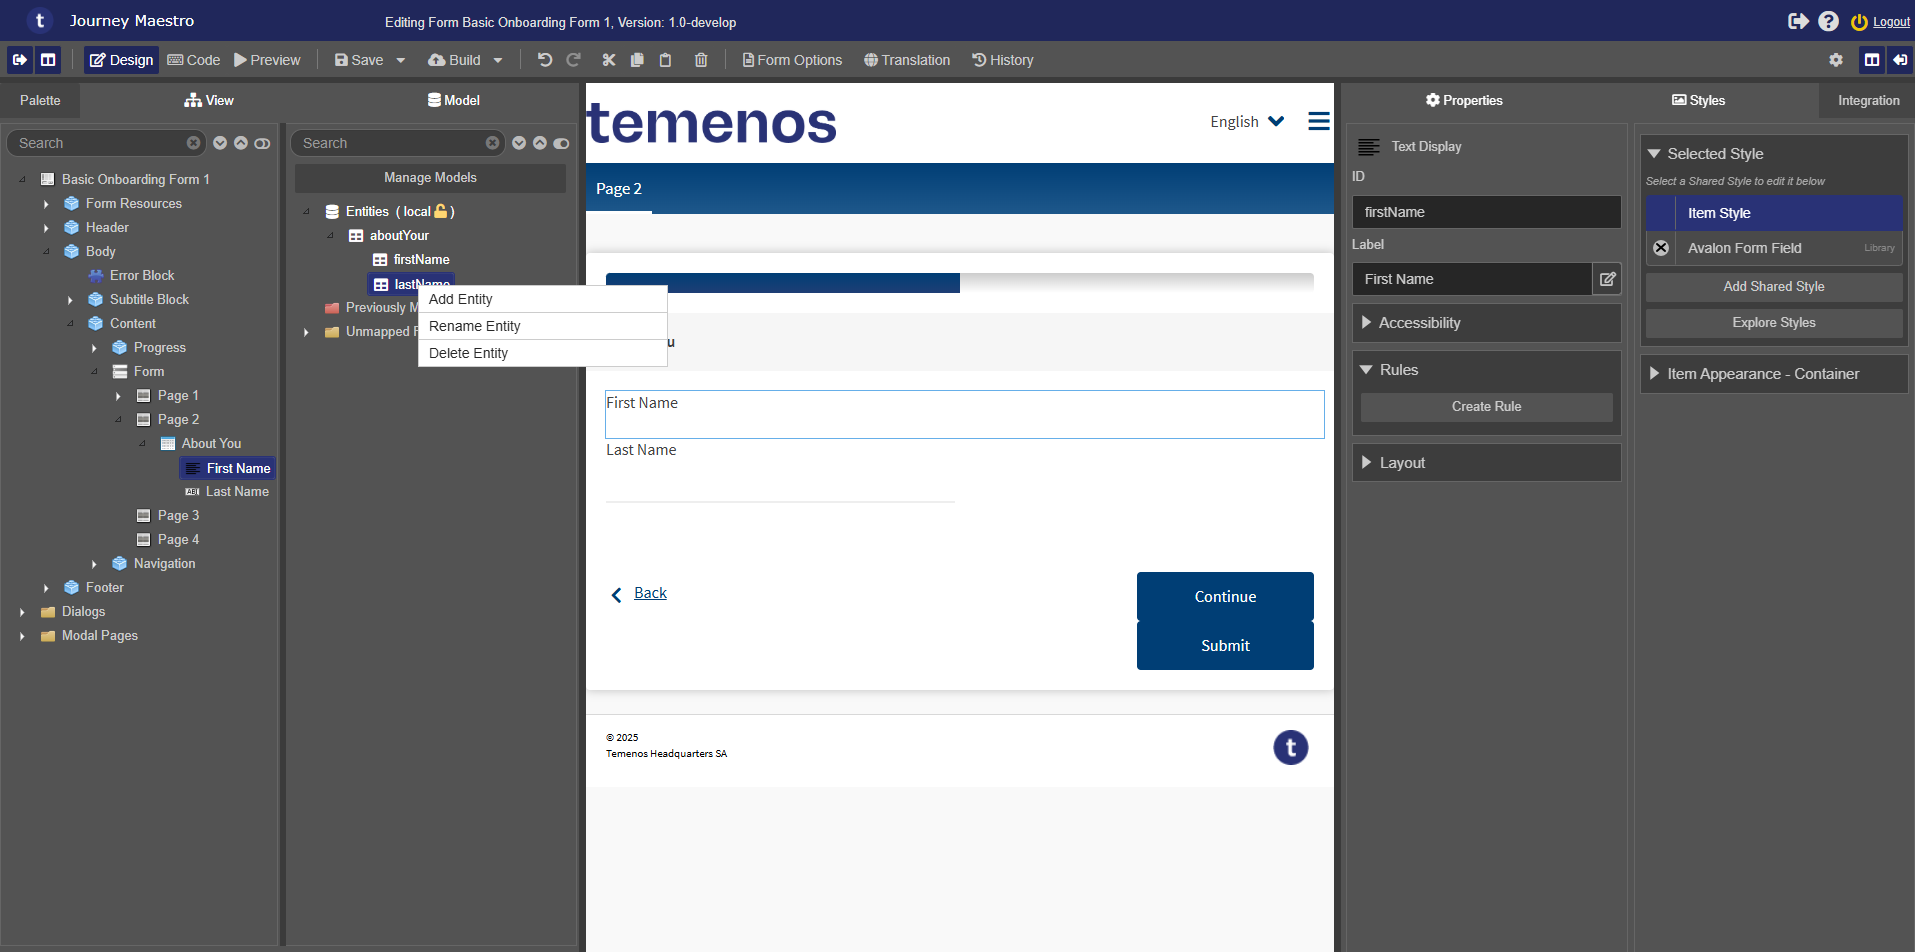Toggle the left panel layout button
Viewport: 1915px width, 952px height.
48,60
